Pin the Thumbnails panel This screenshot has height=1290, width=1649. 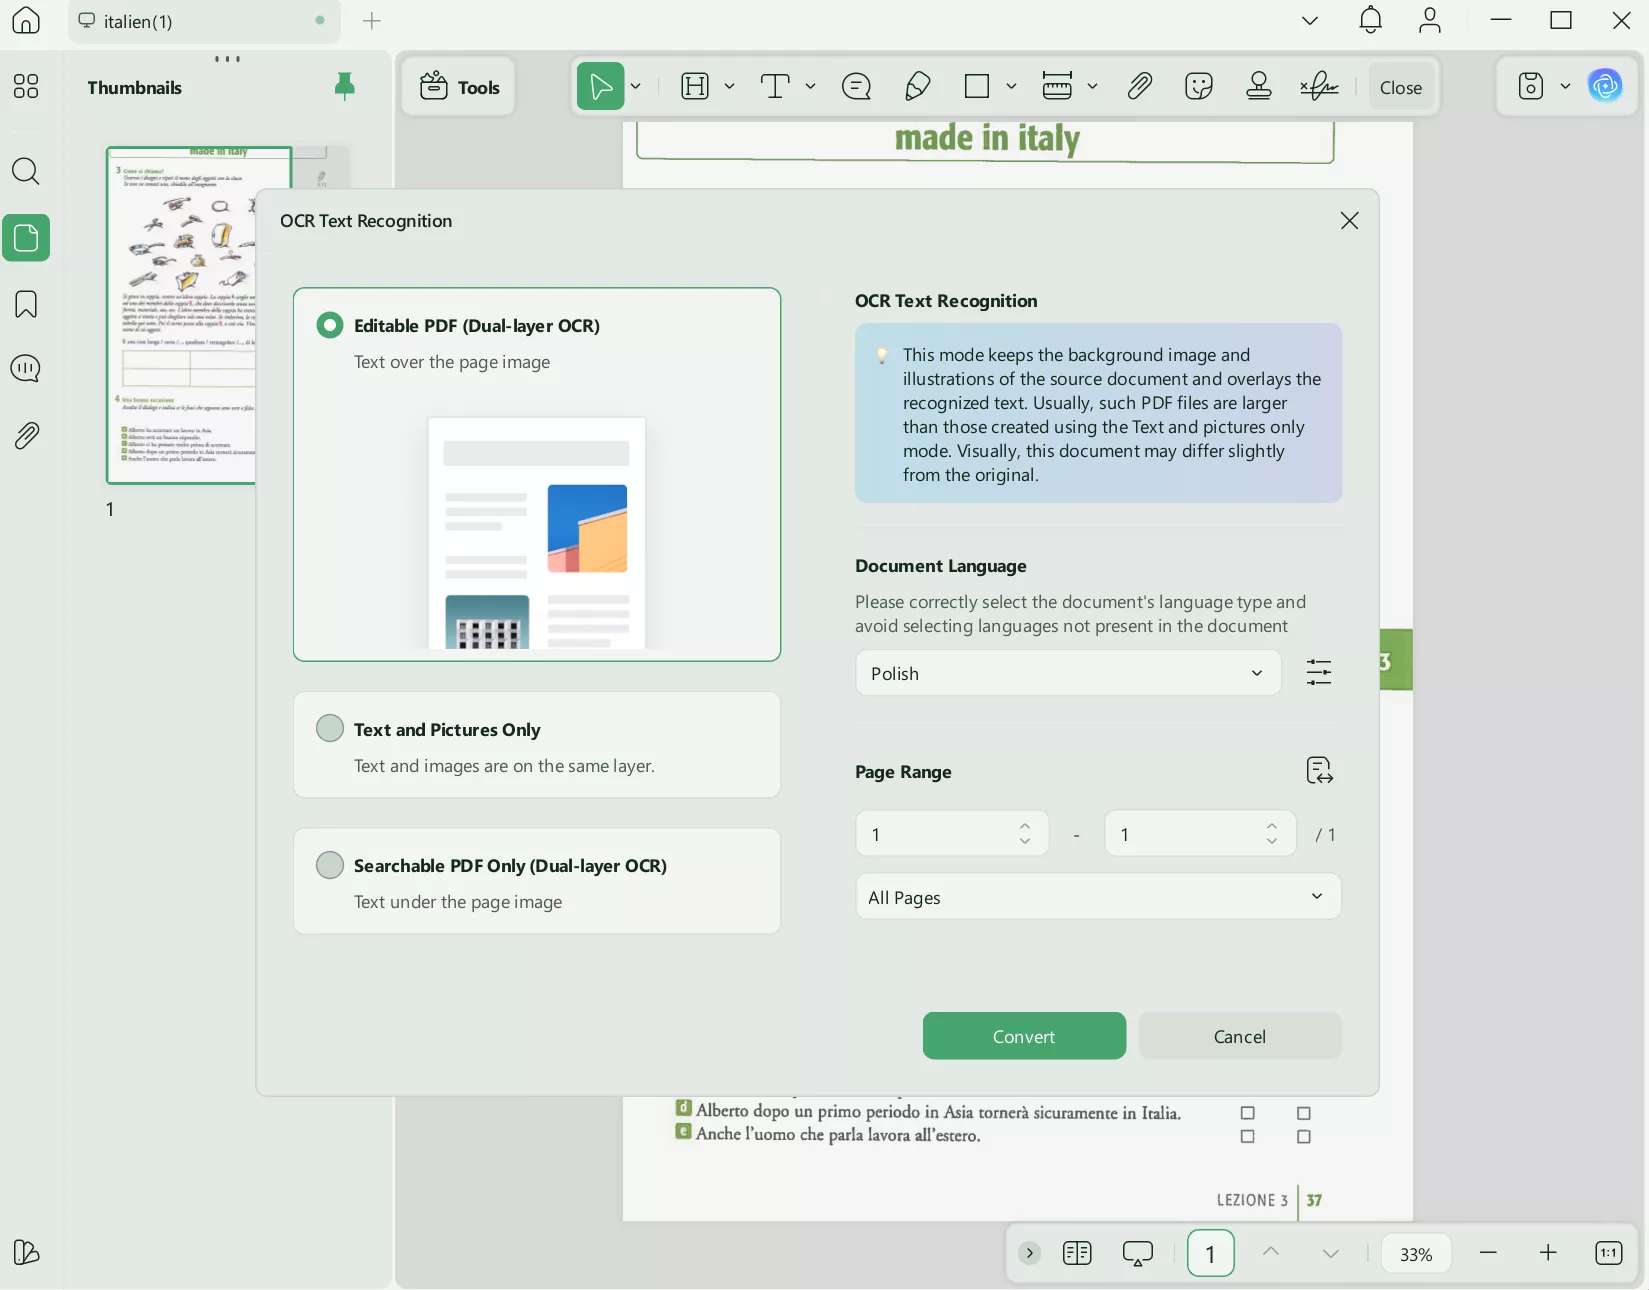pos(345,87)
